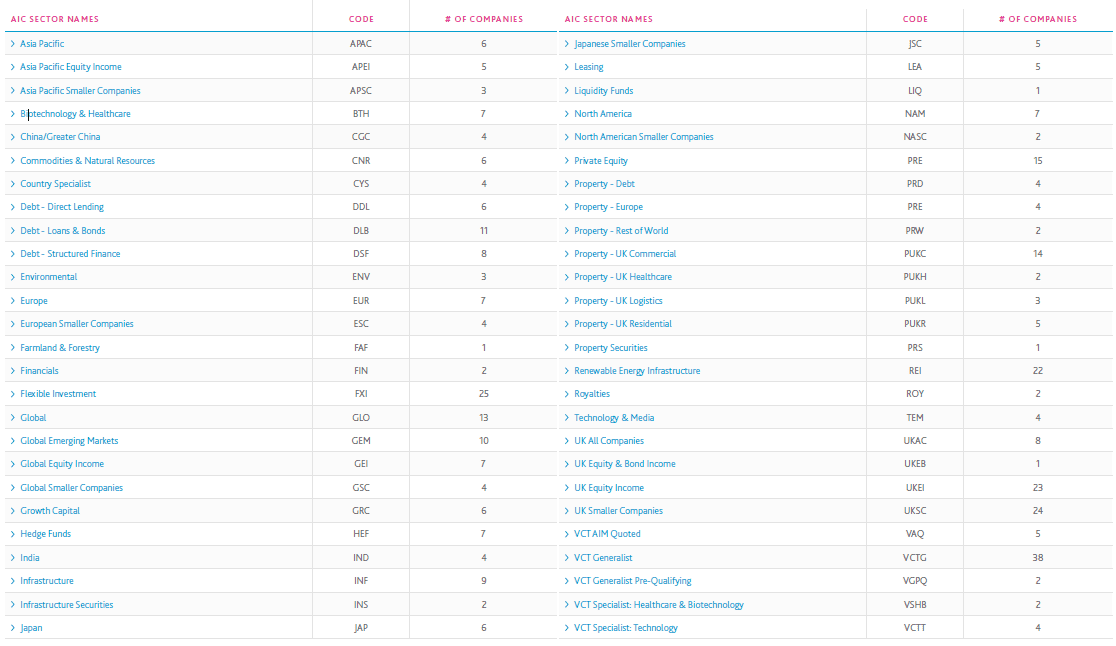1116x646 pixels.
Task: Click the chevron before Hedge Funds
Action: tap(12, 534)
